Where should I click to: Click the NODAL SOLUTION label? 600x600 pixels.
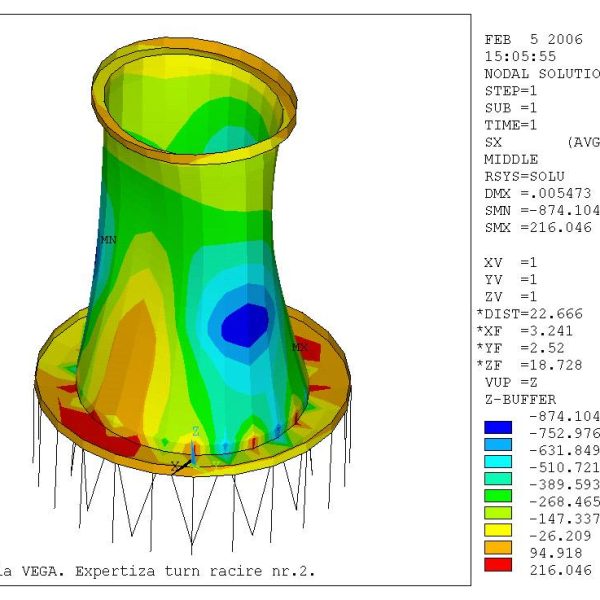coord(538,74)
